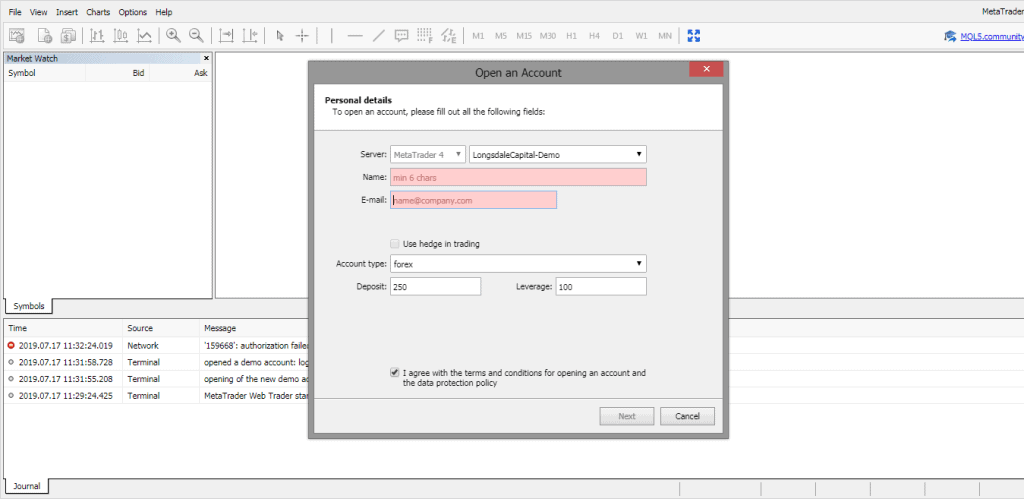1024x499 pixels.
Task: Click the Name input field
Action: (519, 177)
